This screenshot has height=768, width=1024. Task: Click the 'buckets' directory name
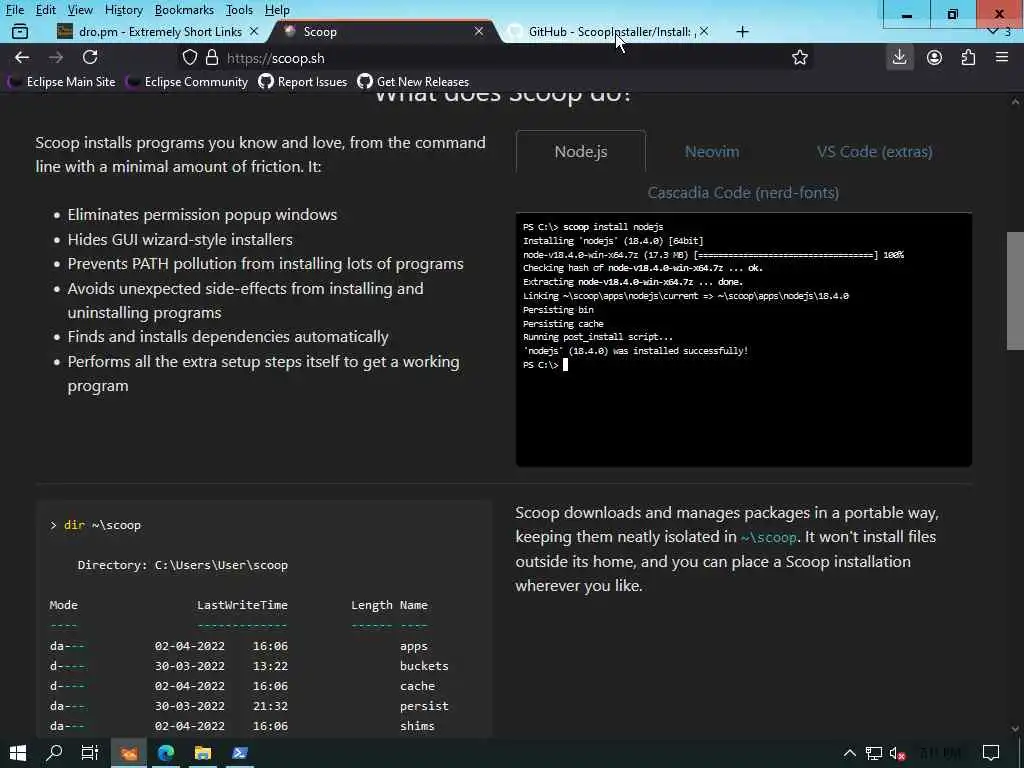click(424, 666)
